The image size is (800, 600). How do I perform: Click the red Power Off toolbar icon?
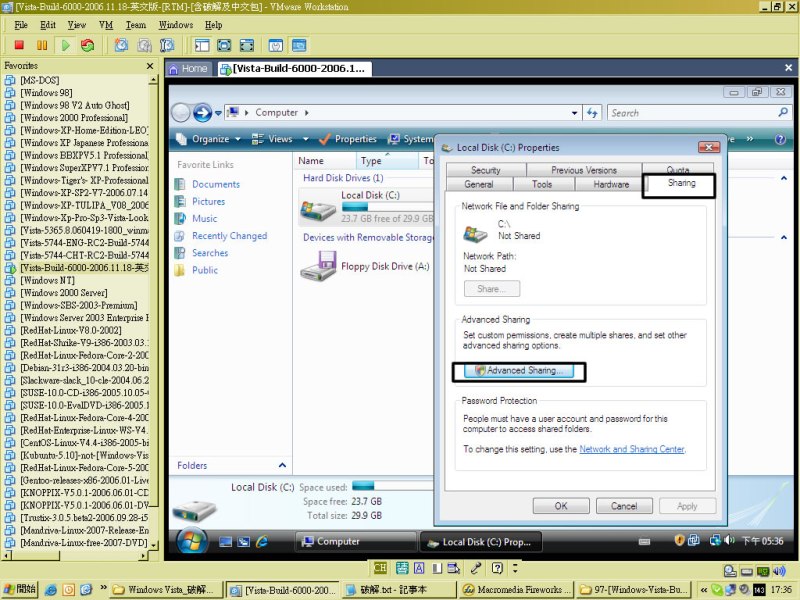click(x=19, y=45)
